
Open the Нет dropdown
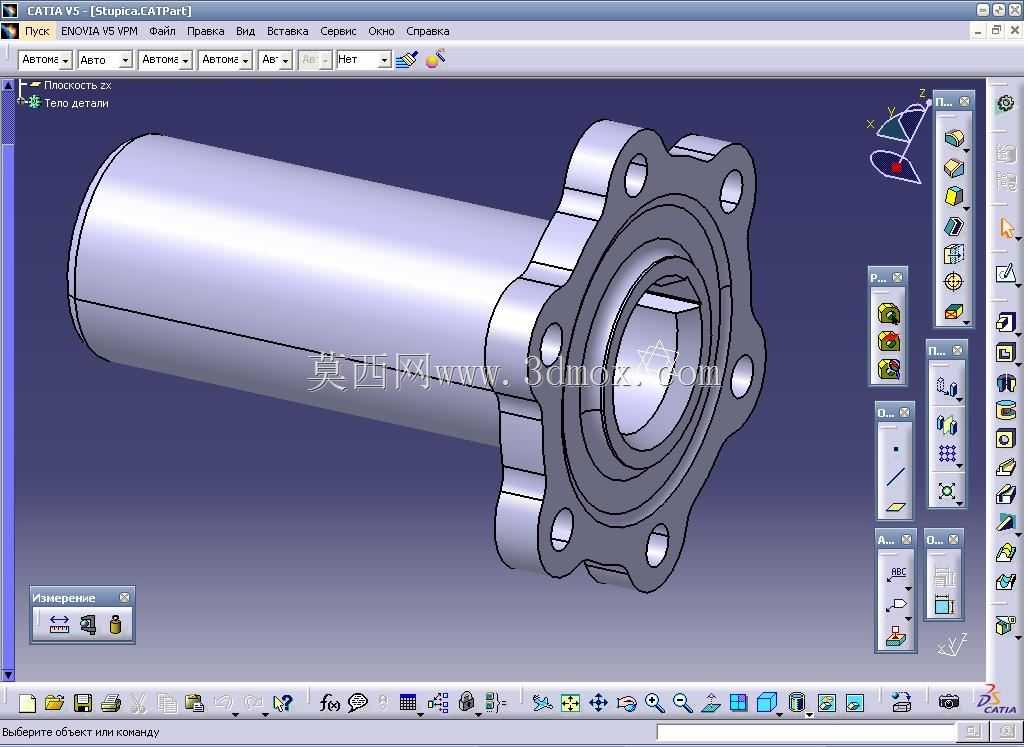385,60
